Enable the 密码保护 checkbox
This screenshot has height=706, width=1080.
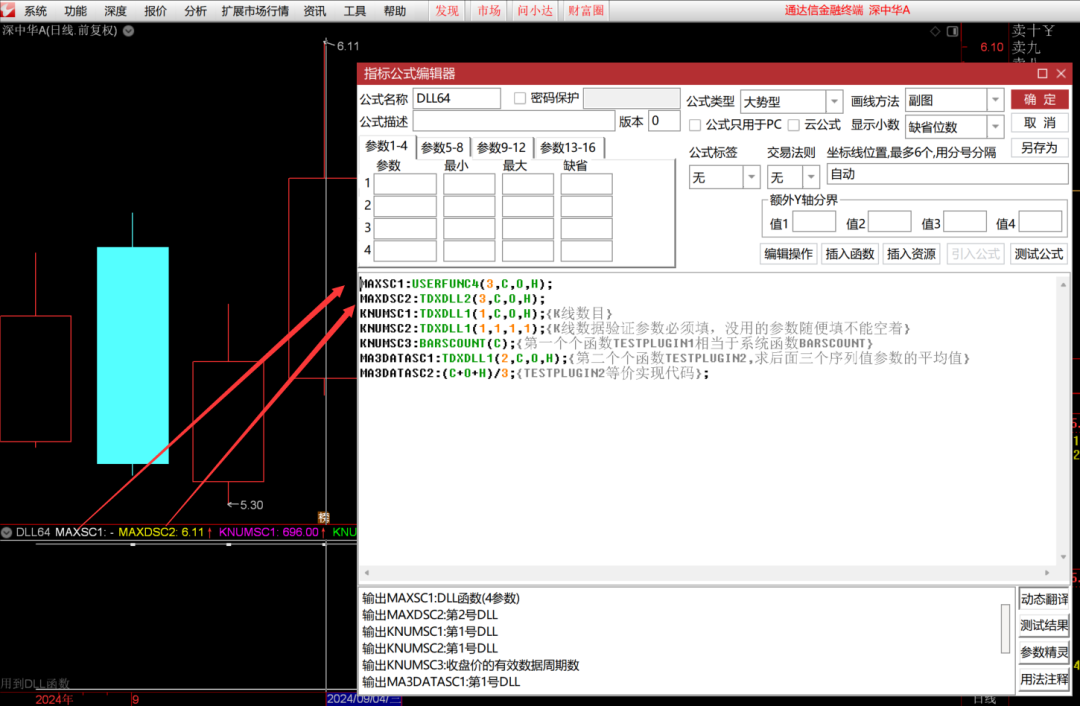[520, 98]
